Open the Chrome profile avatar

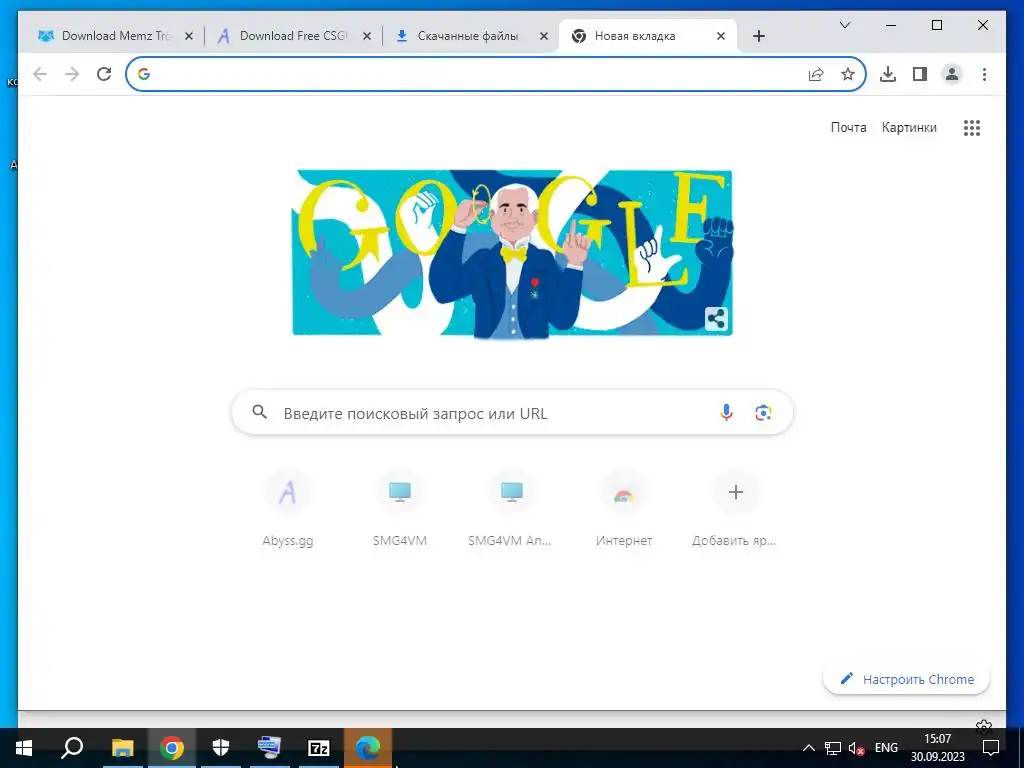tap(952, 74)
